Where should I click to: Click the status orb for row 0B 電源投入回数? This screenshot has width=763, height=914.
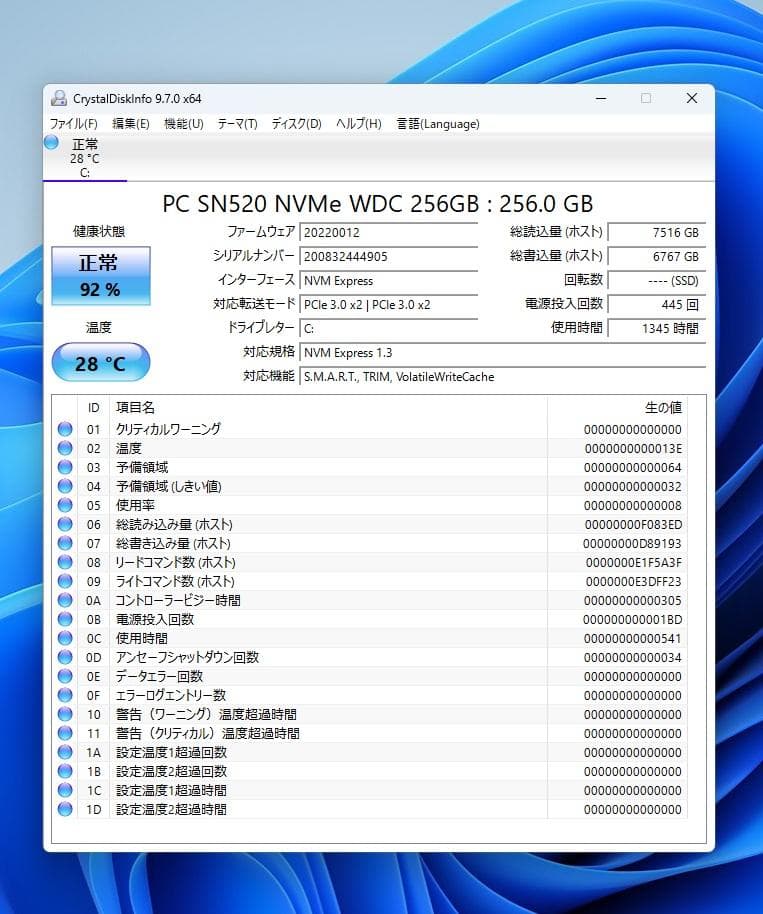point(65,619)
